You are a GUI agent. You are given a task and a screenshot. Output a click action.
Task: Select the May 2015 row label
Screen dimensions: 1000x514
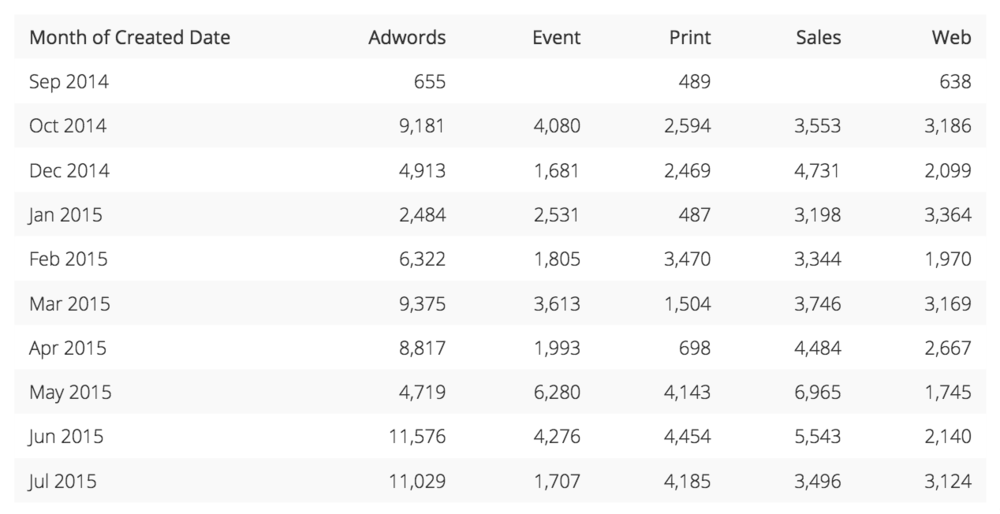tap(70, 392)
